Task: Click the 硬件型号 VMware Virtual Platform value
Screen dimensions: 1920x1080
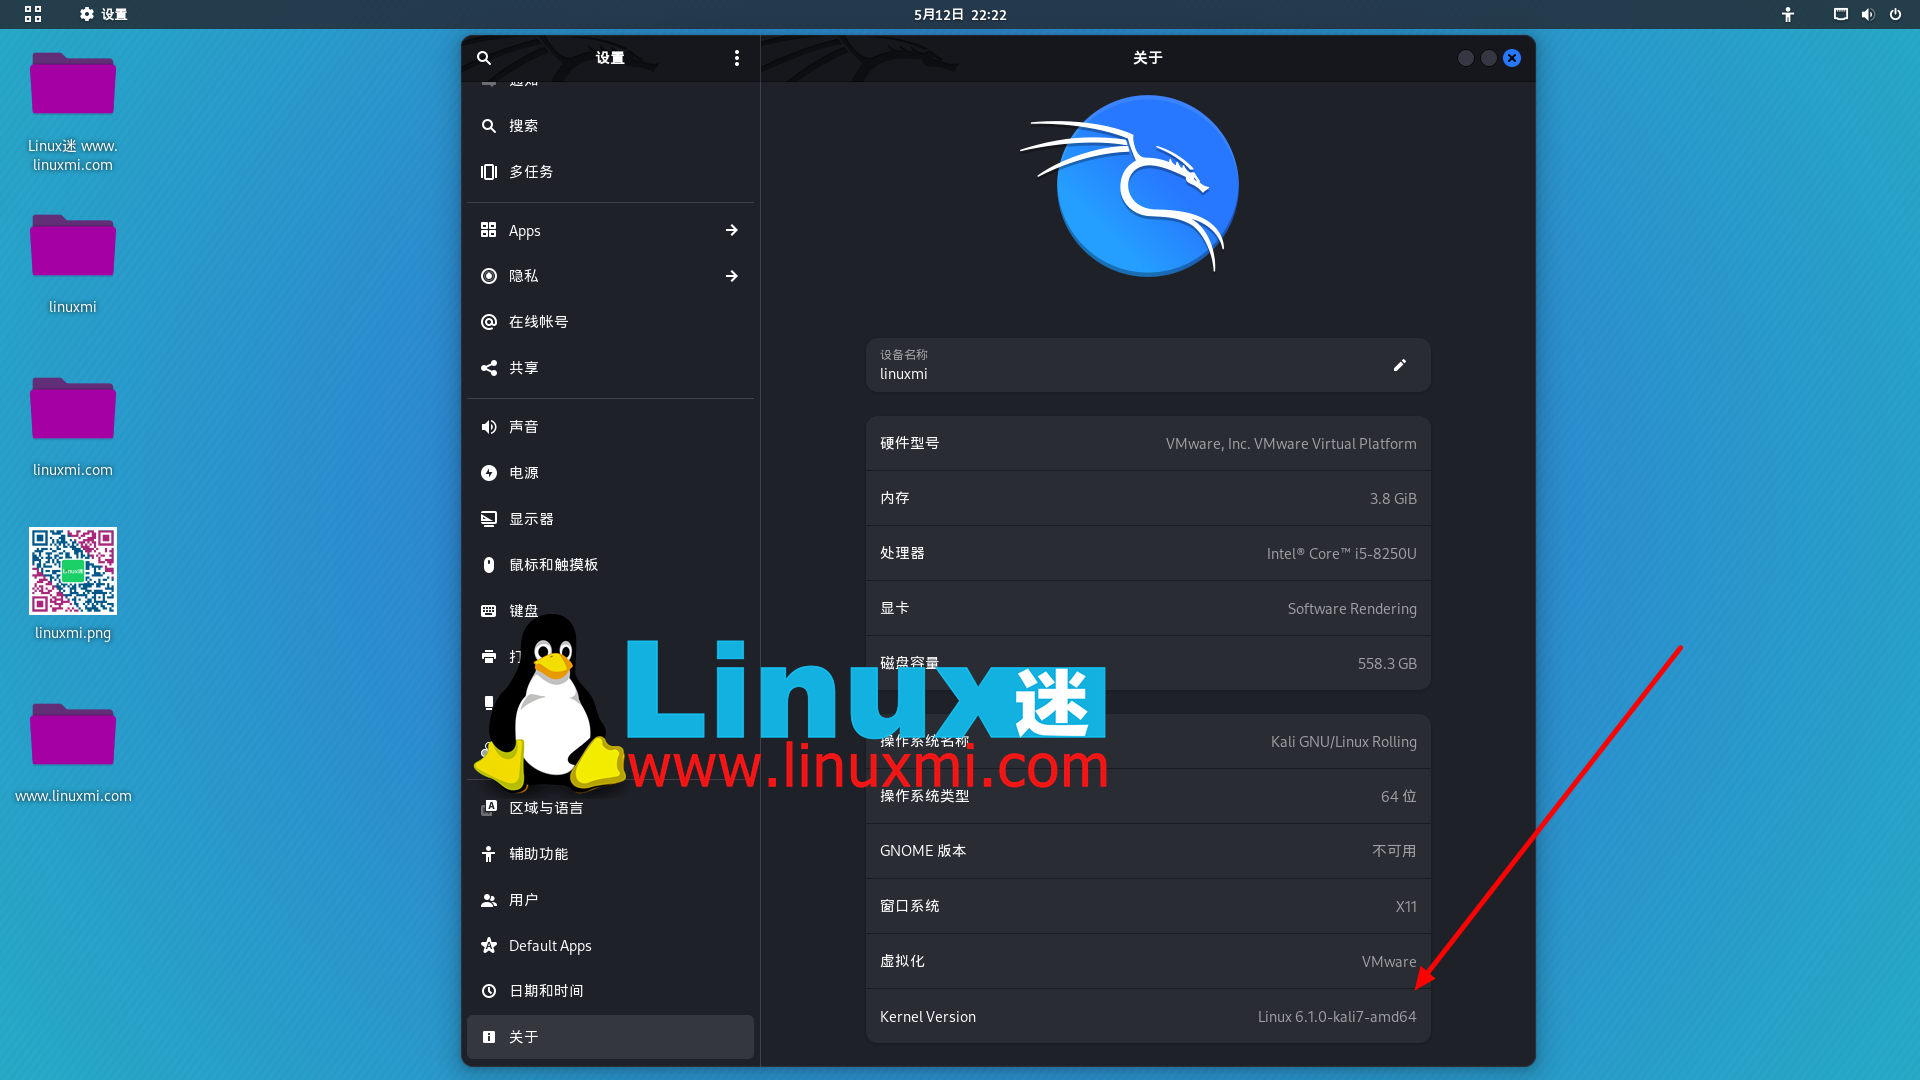Action: [1290, 444]
